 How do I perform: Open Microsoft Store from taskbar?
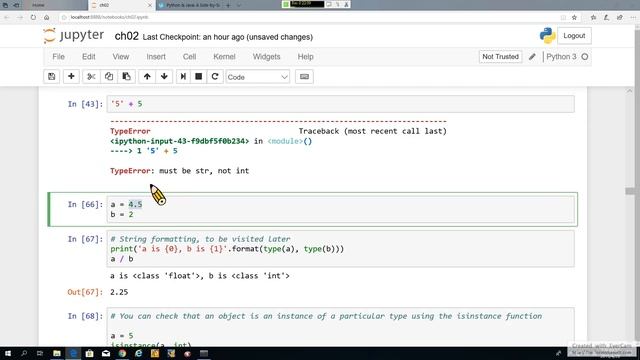tap(89, 353)
